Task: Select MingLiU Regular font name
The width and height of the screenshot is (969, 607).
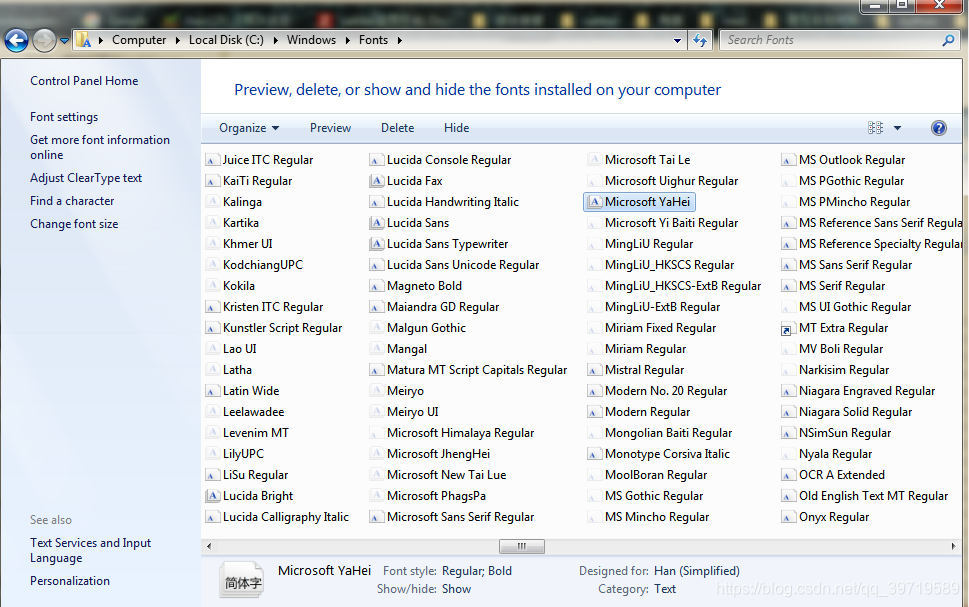Action: [649, 244]
